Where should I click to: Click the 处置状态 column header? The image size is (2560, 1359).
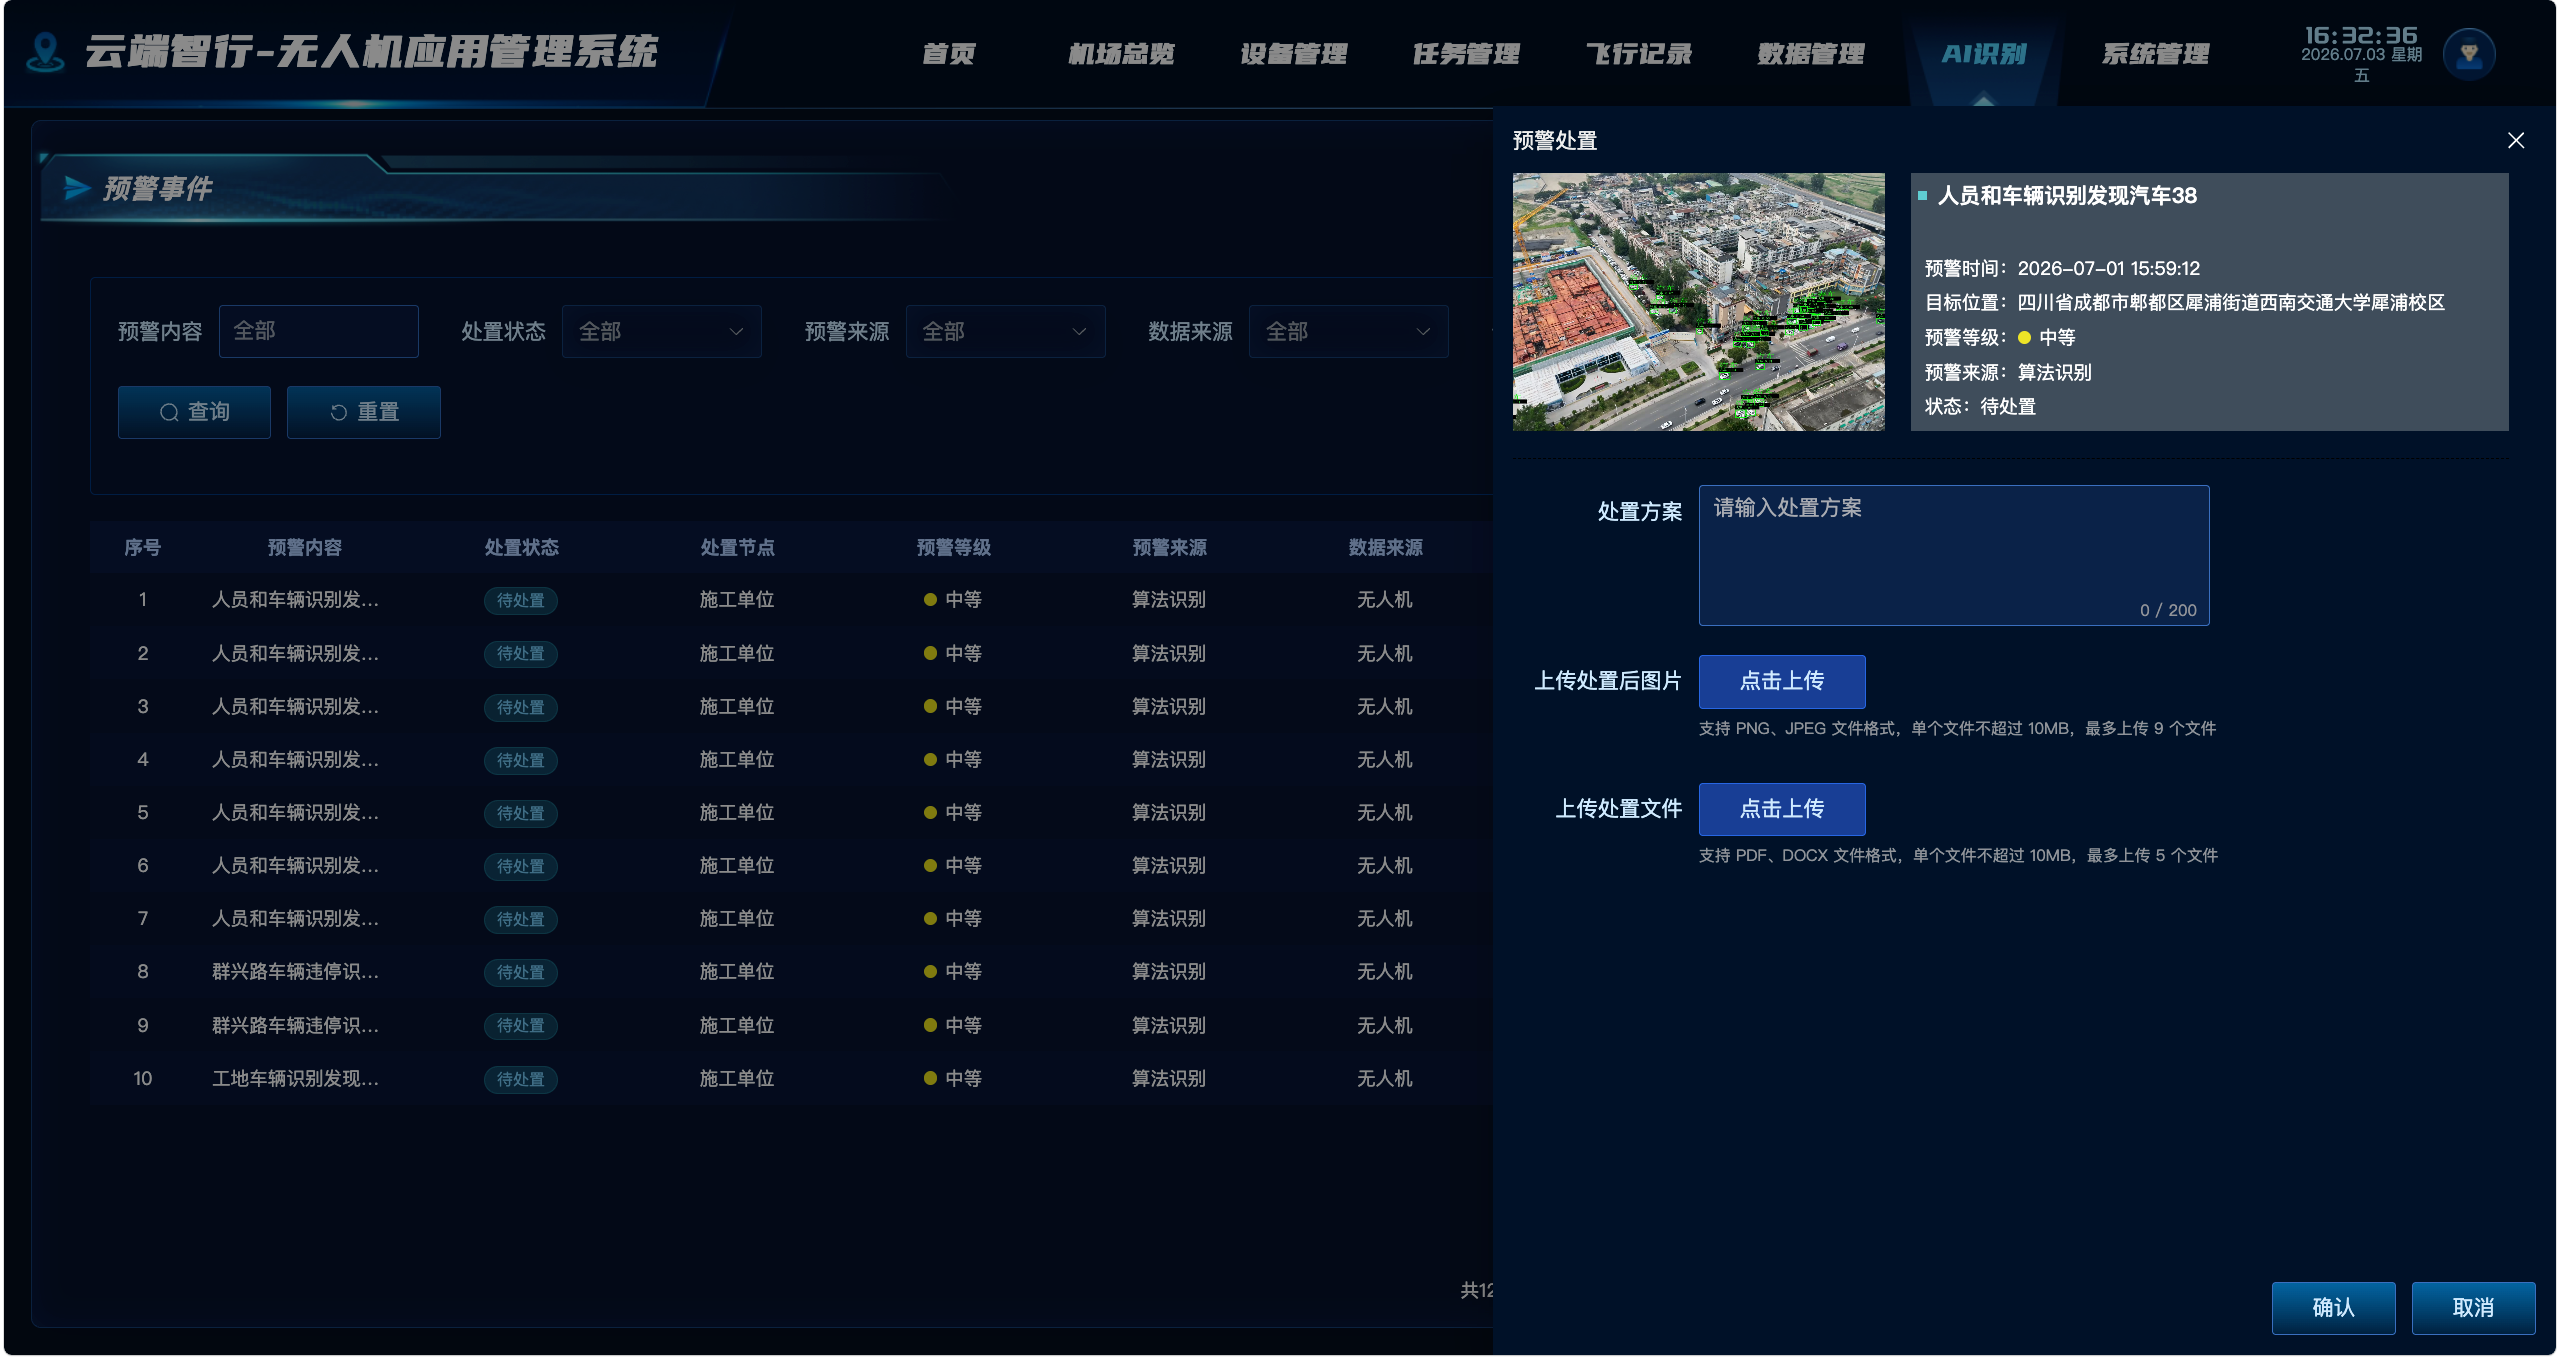point(521,548)
